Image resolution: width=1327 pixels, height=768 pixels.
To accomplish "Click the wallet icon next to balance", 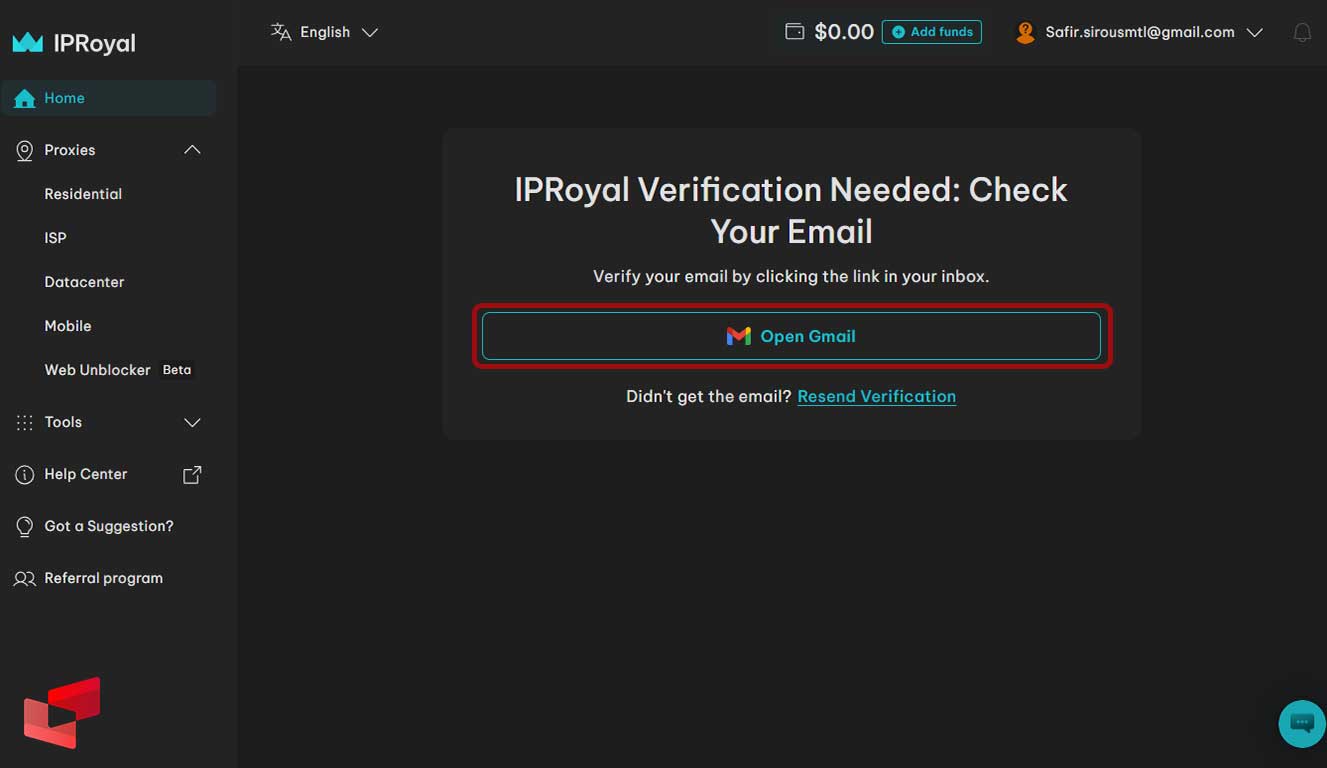I will (x=794, y=31).
